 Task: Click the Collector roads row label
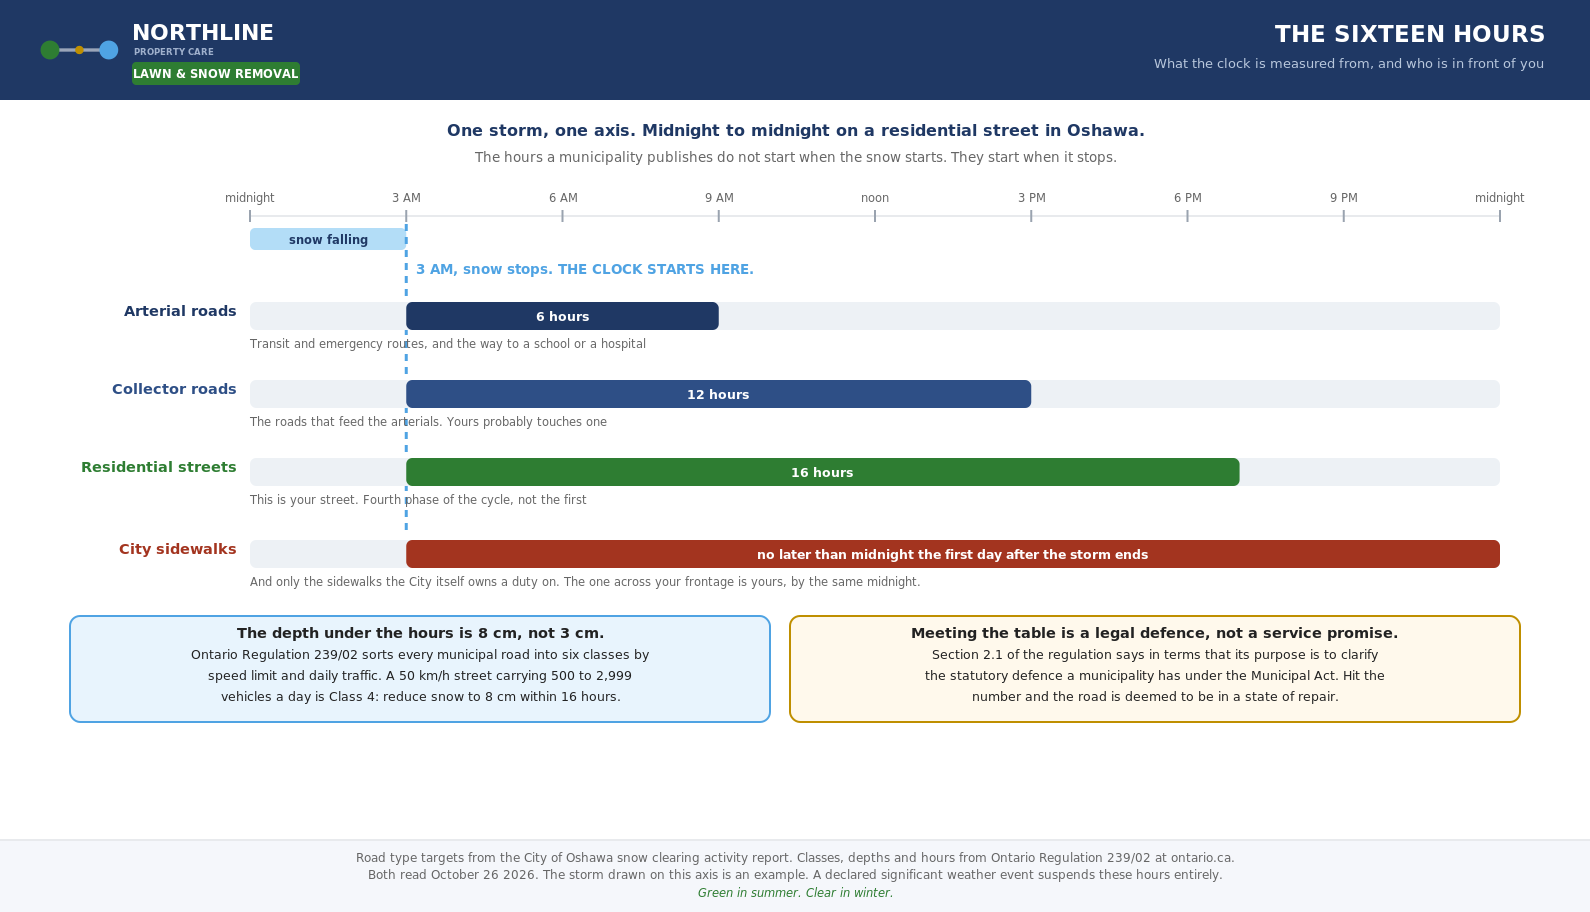click(x=174, y=390)
